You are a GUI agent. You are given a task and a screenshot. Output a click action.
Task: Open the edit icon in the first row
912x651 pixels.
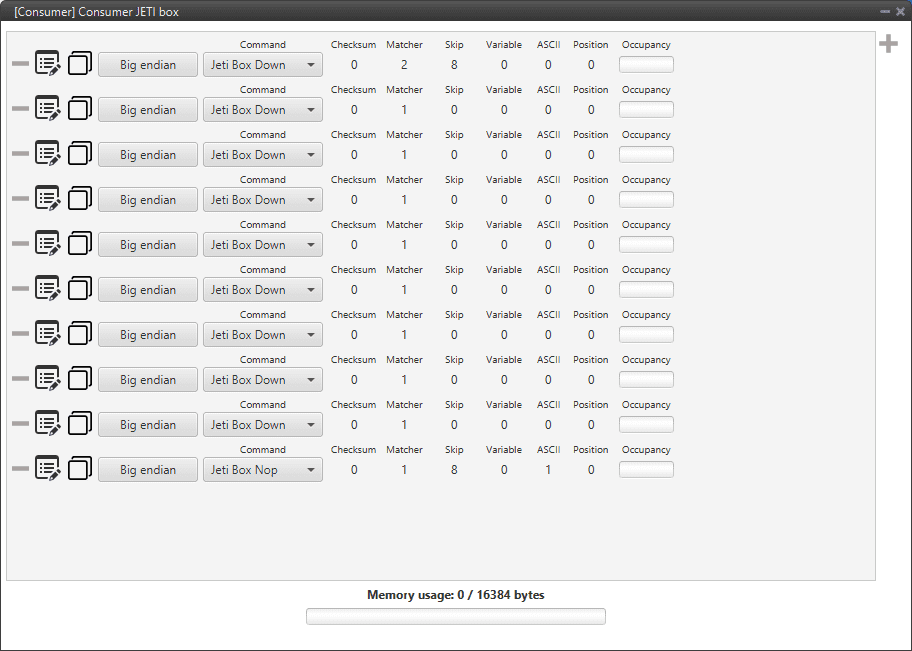pos(48,64)
